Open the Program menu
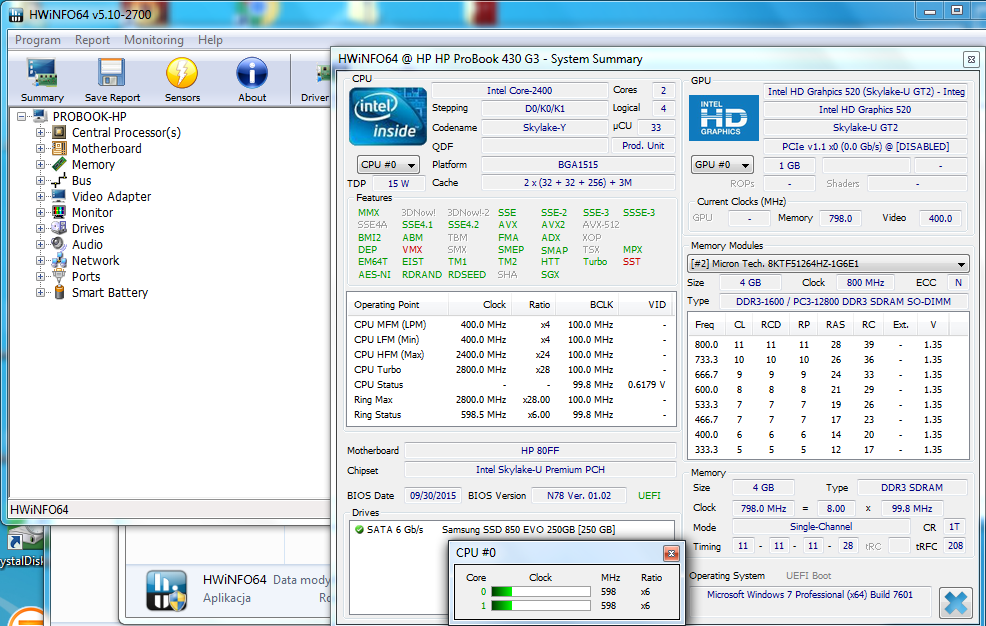The width and height of the screenshot is (986, 626). [38, 40]
